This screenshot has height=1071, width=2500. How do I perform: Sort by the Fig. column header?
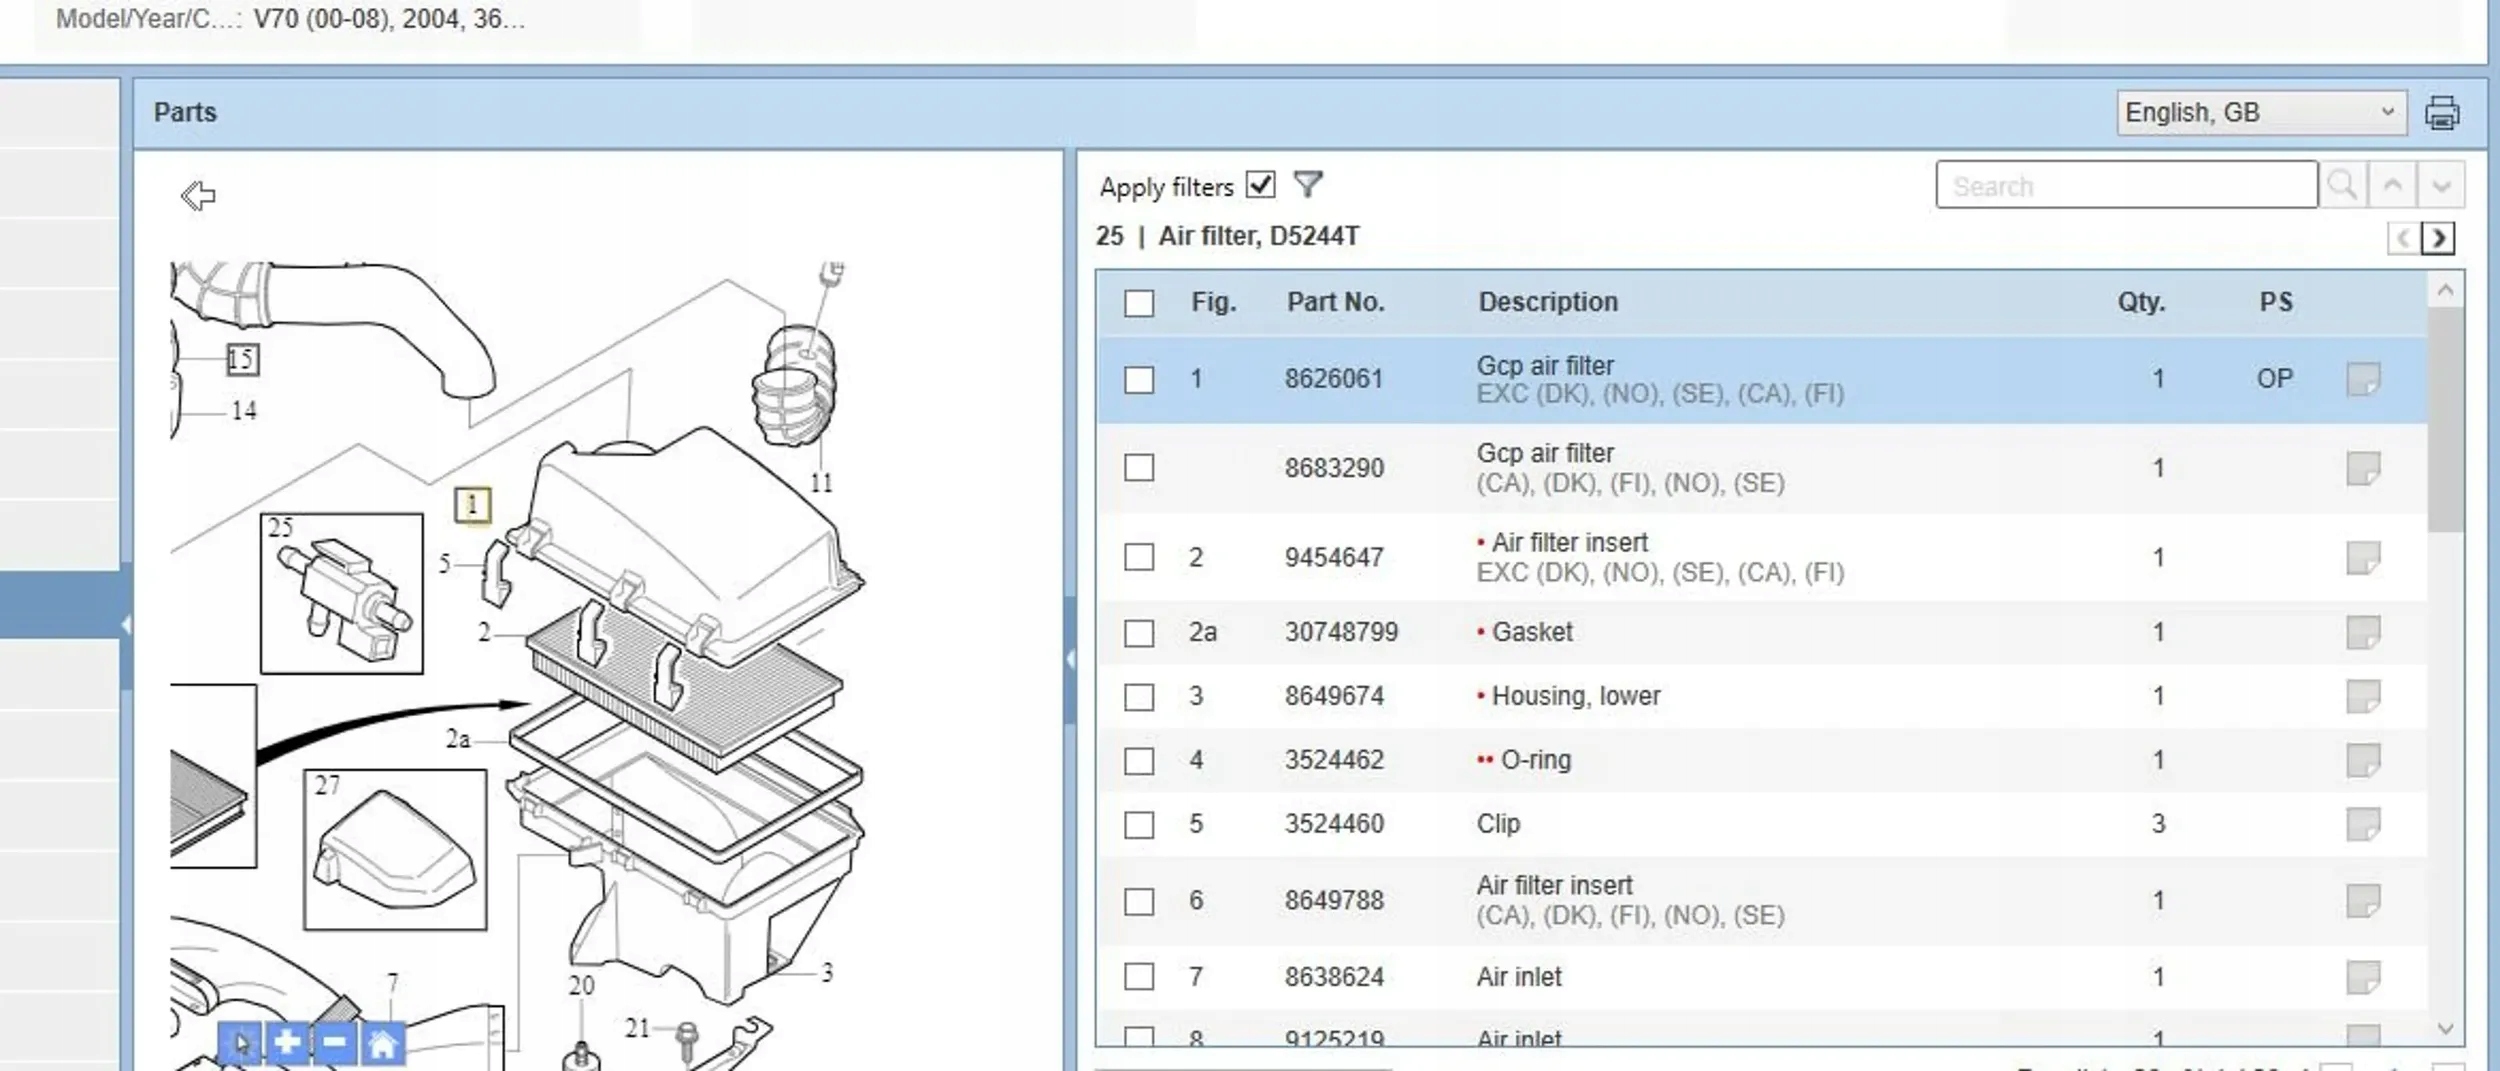tap(1213, 302)
